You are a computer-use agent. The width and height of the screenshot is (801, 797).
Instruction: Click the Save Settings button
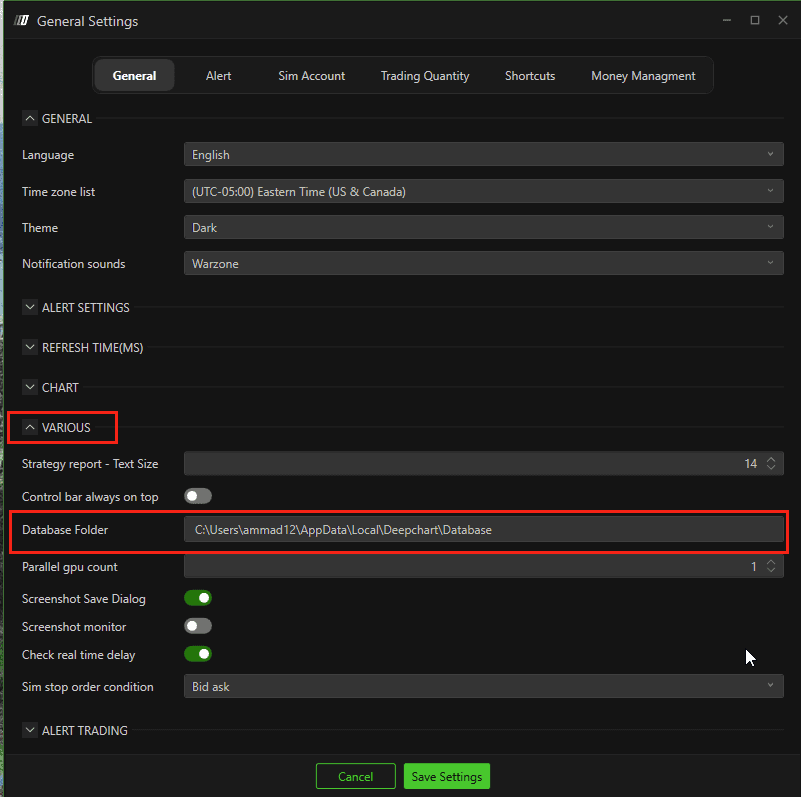446,776
